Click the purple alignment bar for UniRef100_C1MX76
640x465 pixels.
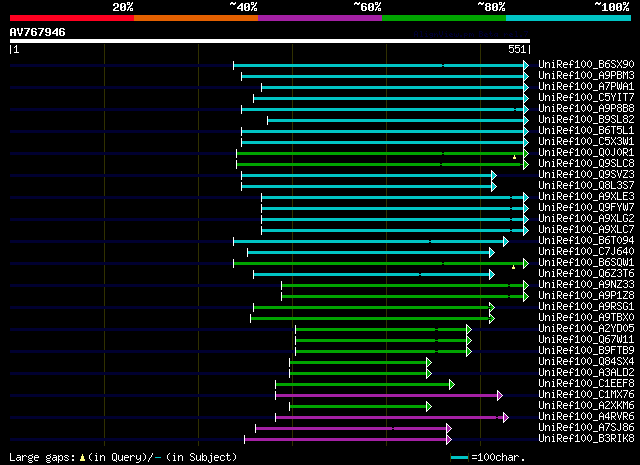[389, 395]
